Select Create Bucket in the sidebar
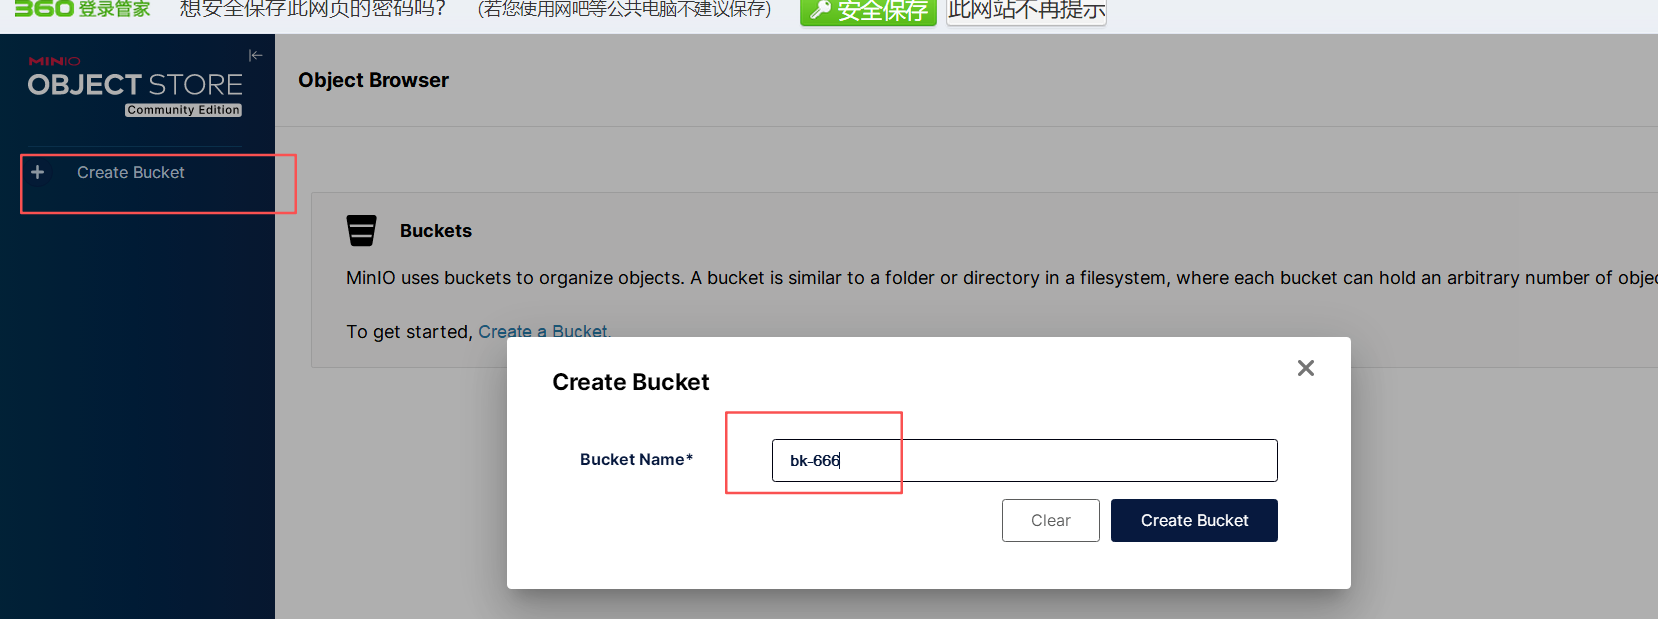Screen dimensions: 1658x619 131,173
